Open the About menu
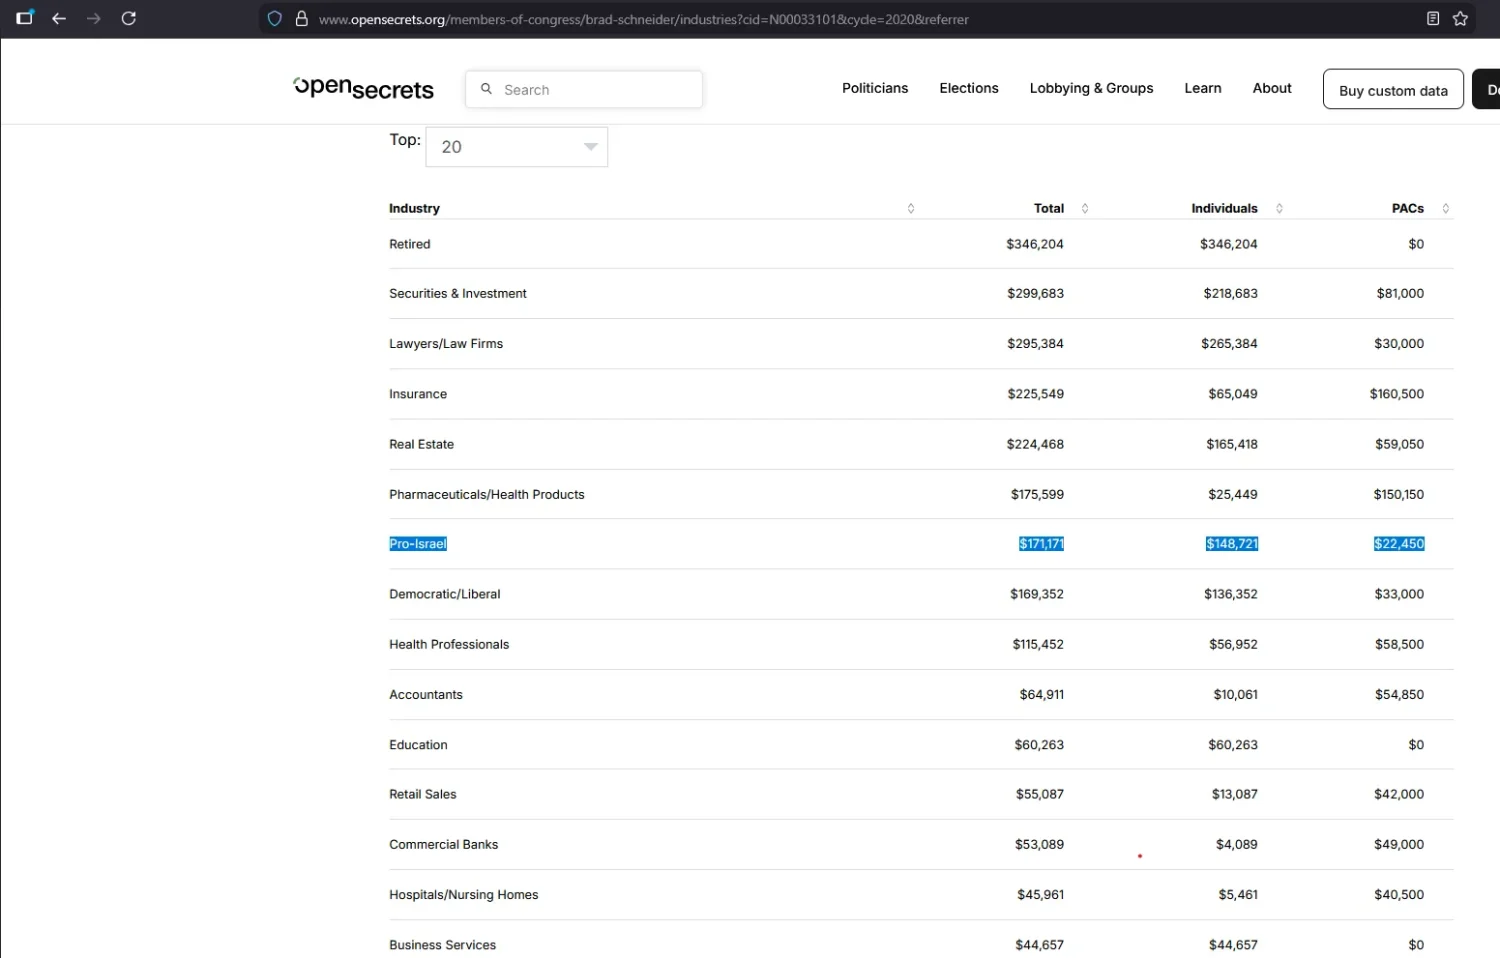The width and height of the screenshot is (1500, 958). [1272, 88]
